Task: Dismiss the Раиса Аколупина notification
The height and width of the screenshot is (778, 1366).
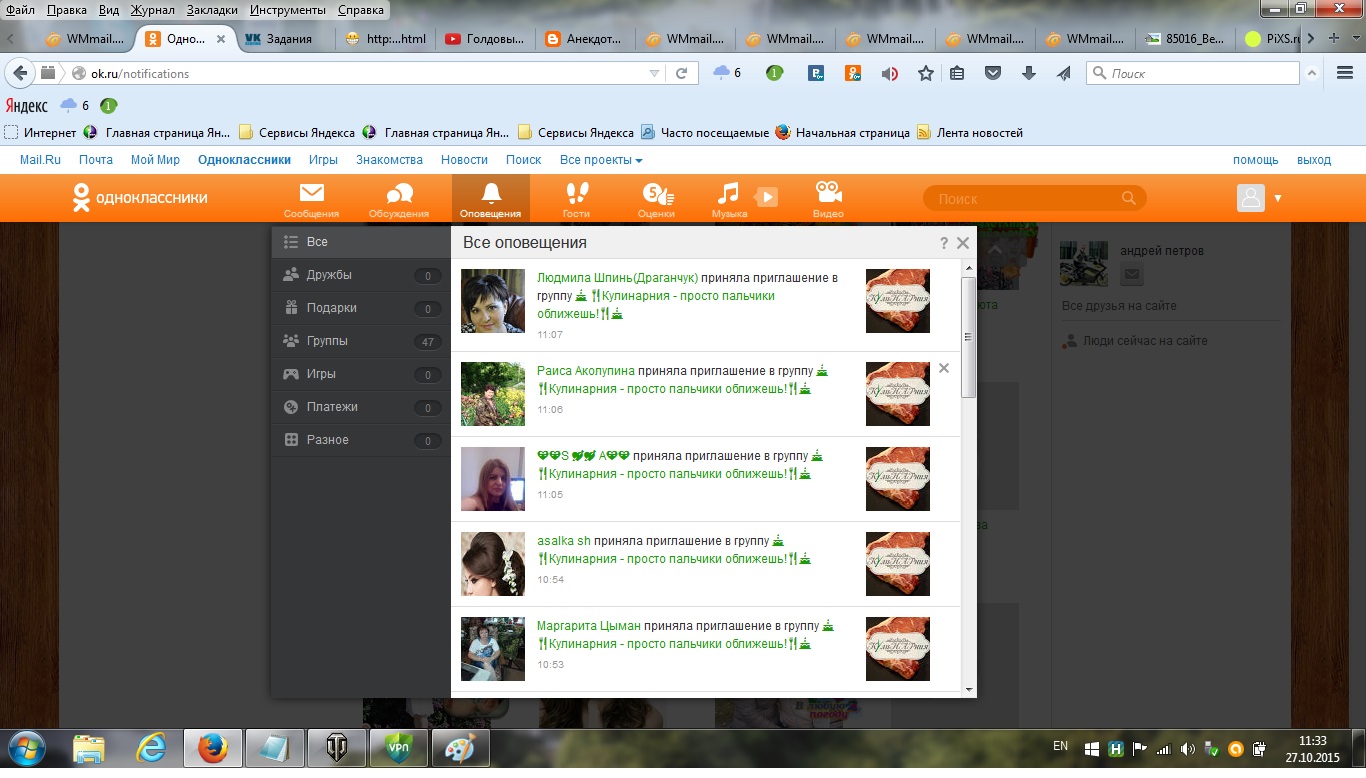Action: click(944, 368)
